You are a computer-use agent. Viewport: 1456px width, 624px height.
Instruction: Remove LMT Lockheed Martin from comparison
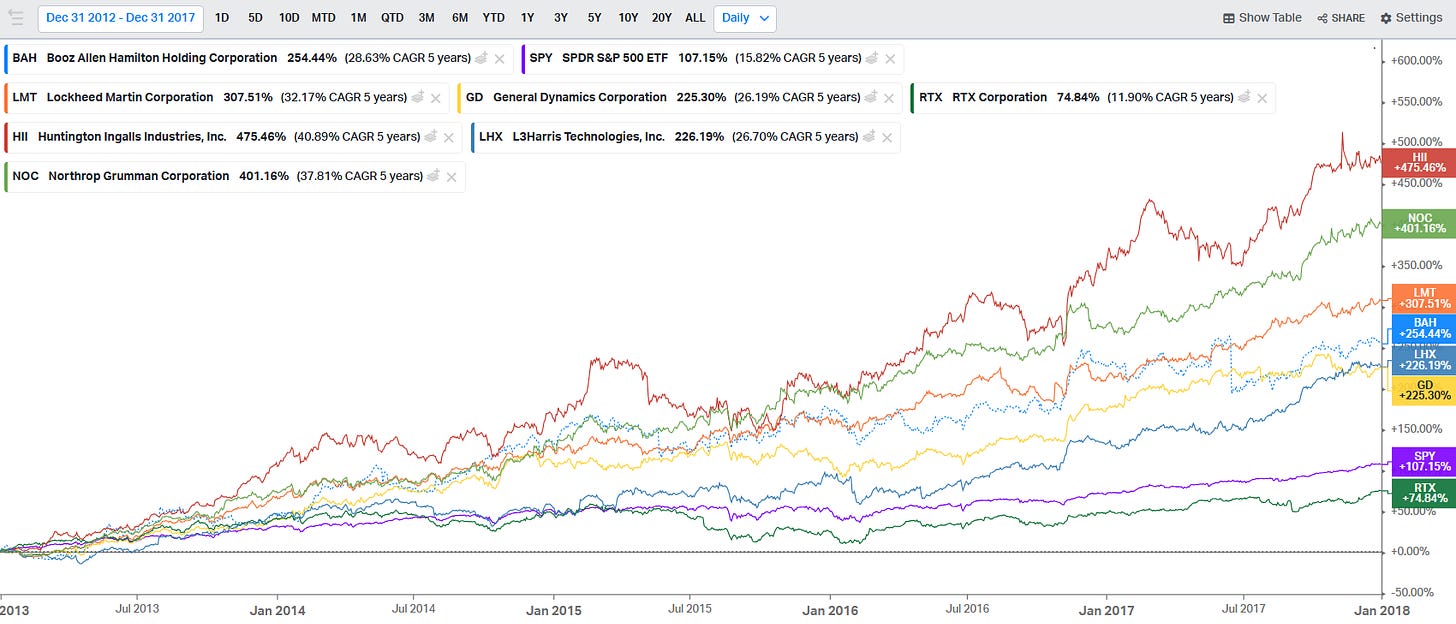tap(435, 98)
